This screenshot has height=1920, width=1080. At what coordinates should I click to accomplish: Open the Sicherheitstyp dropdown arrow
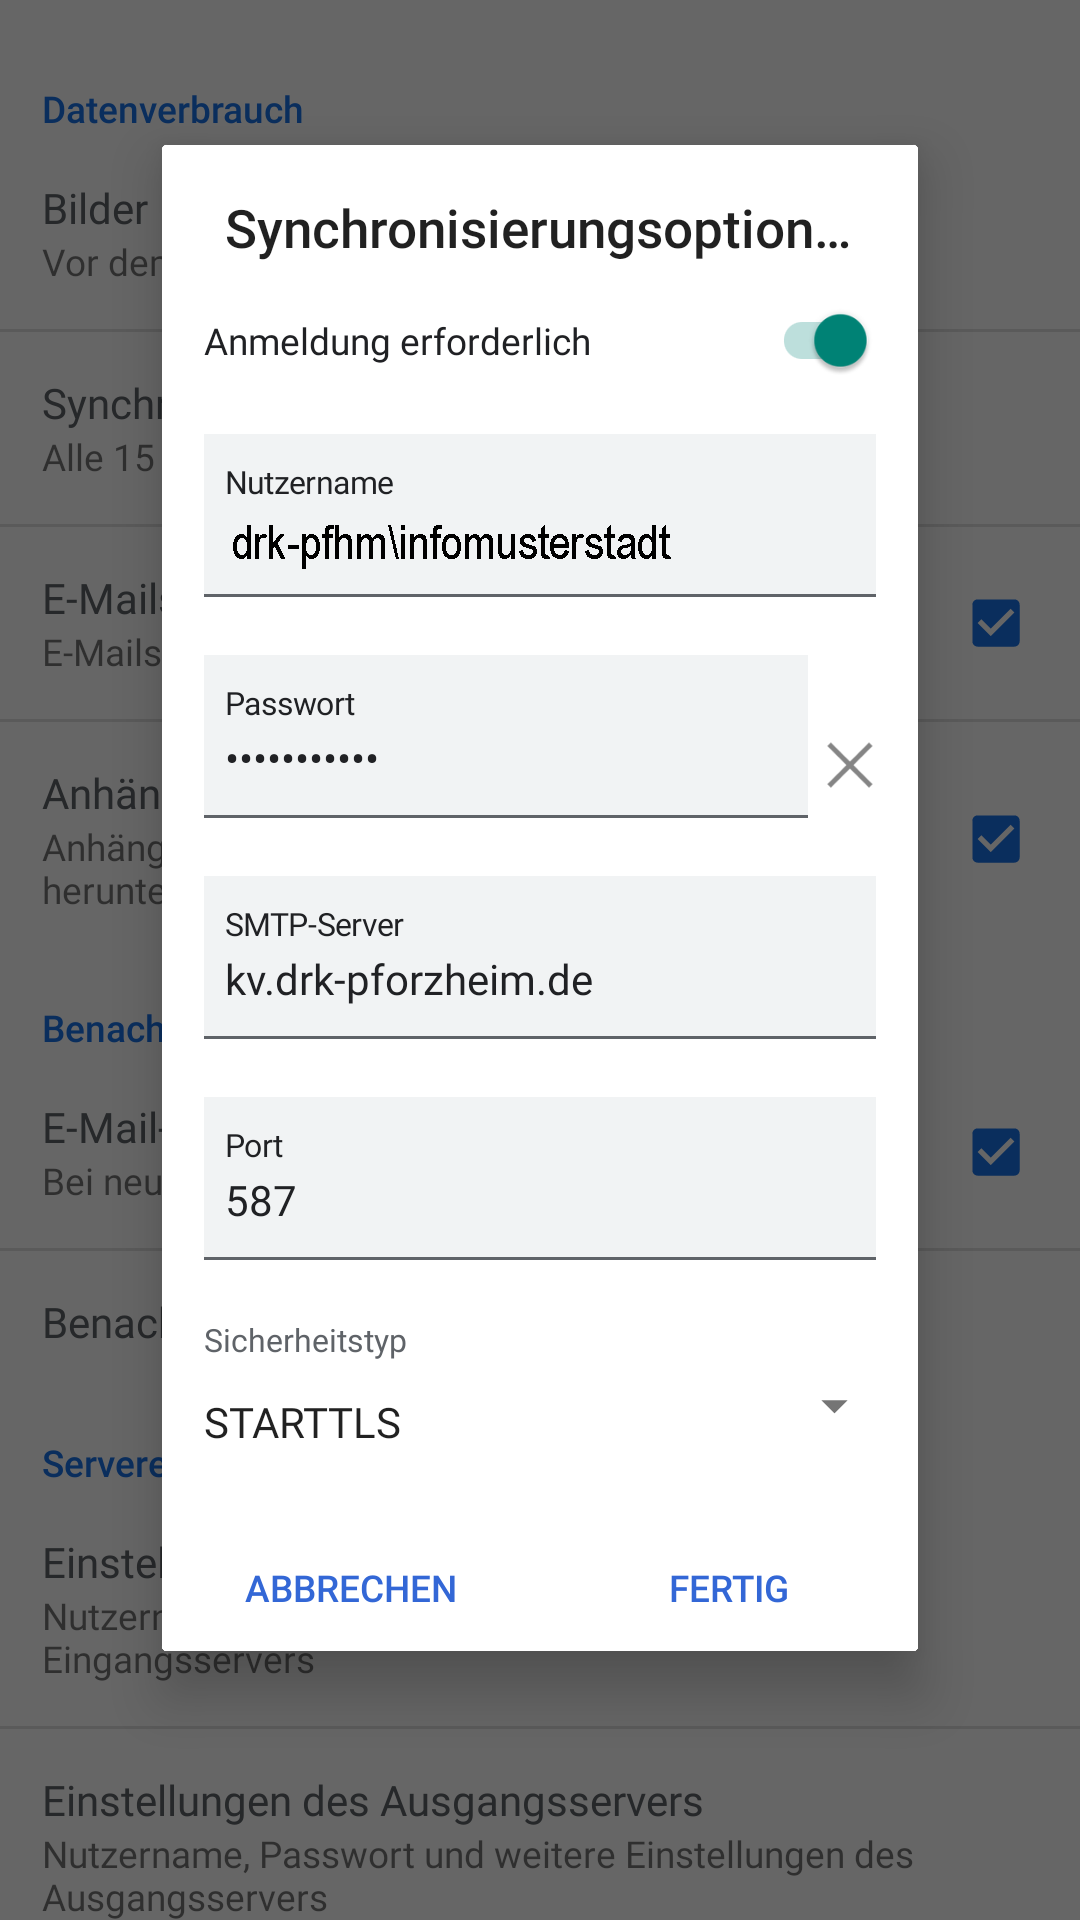pos(834,1406)
